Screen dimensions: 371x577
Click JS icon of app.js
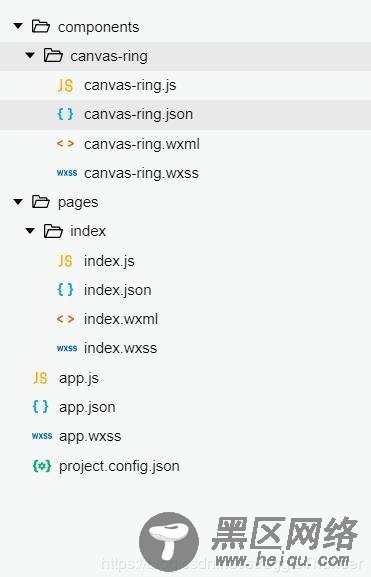tap(40, 378)
